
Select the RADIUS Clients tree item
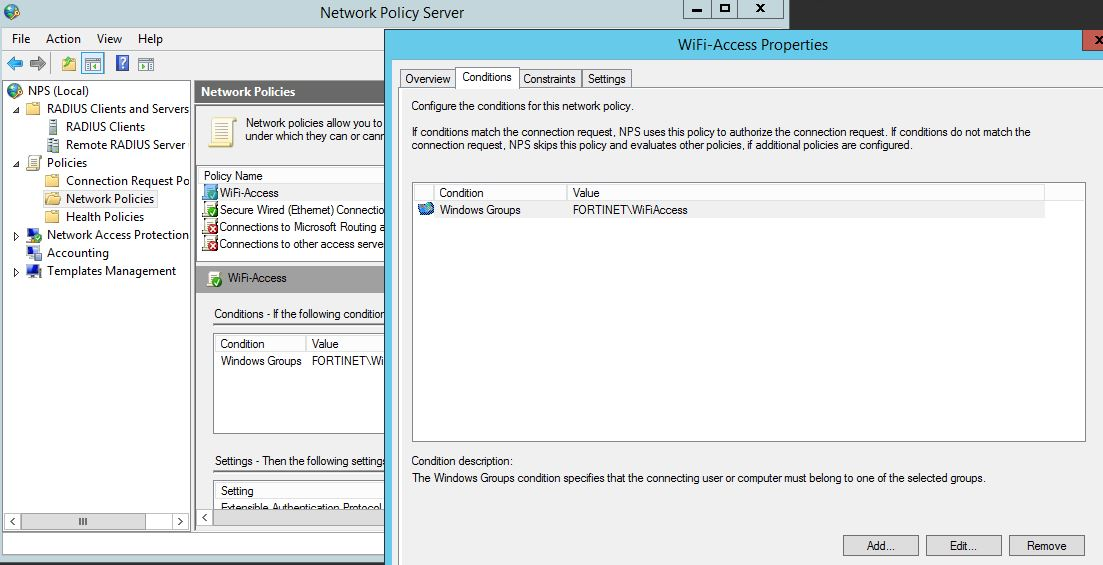(x=106, y=127)
